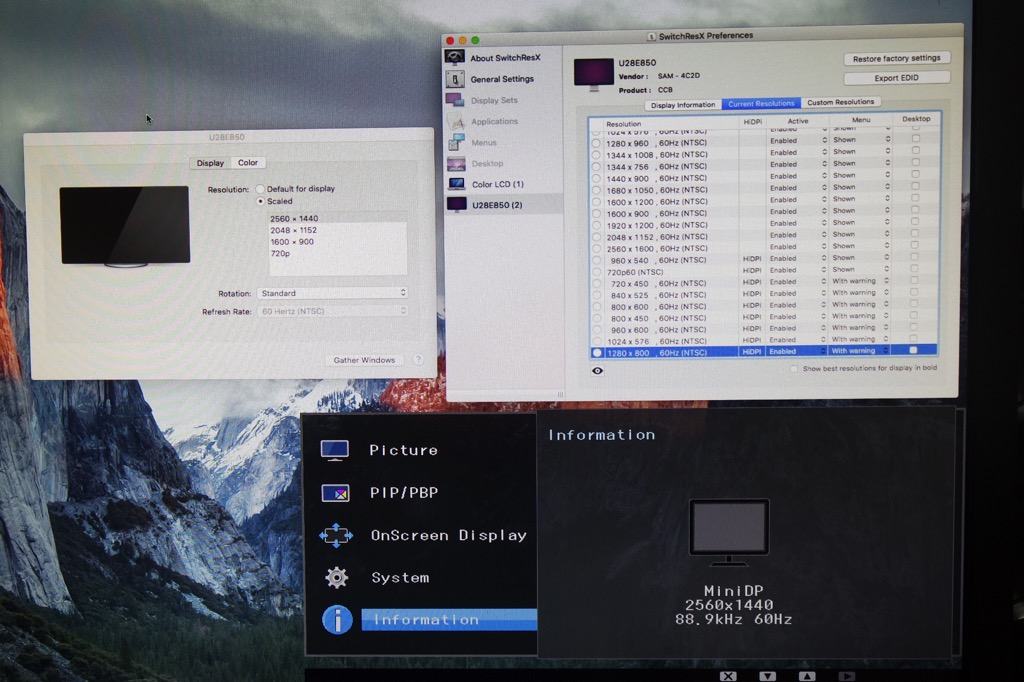1024x682 pixels.
Task: Select the Desktop icon in SwitchResX sidebar
Action: click(456, 163)
